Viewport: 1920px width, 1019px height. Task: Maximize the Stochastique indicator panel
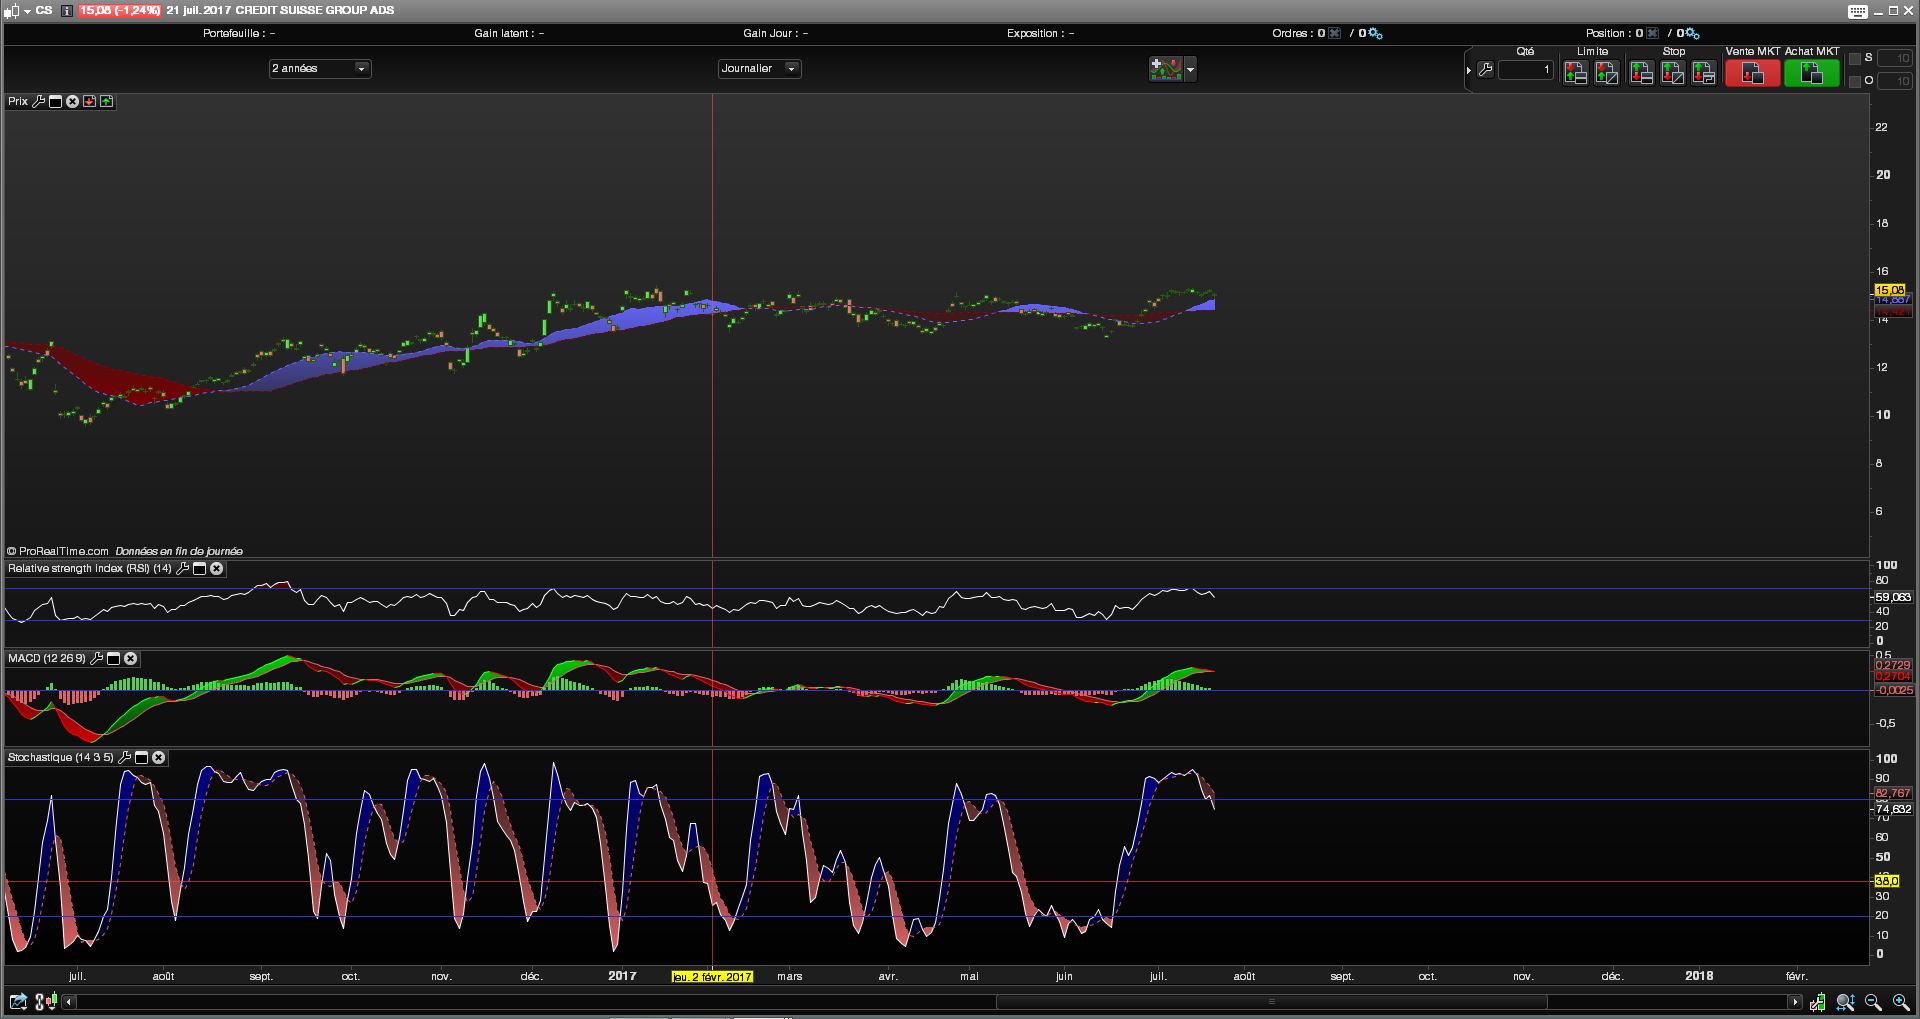point(141,757)
